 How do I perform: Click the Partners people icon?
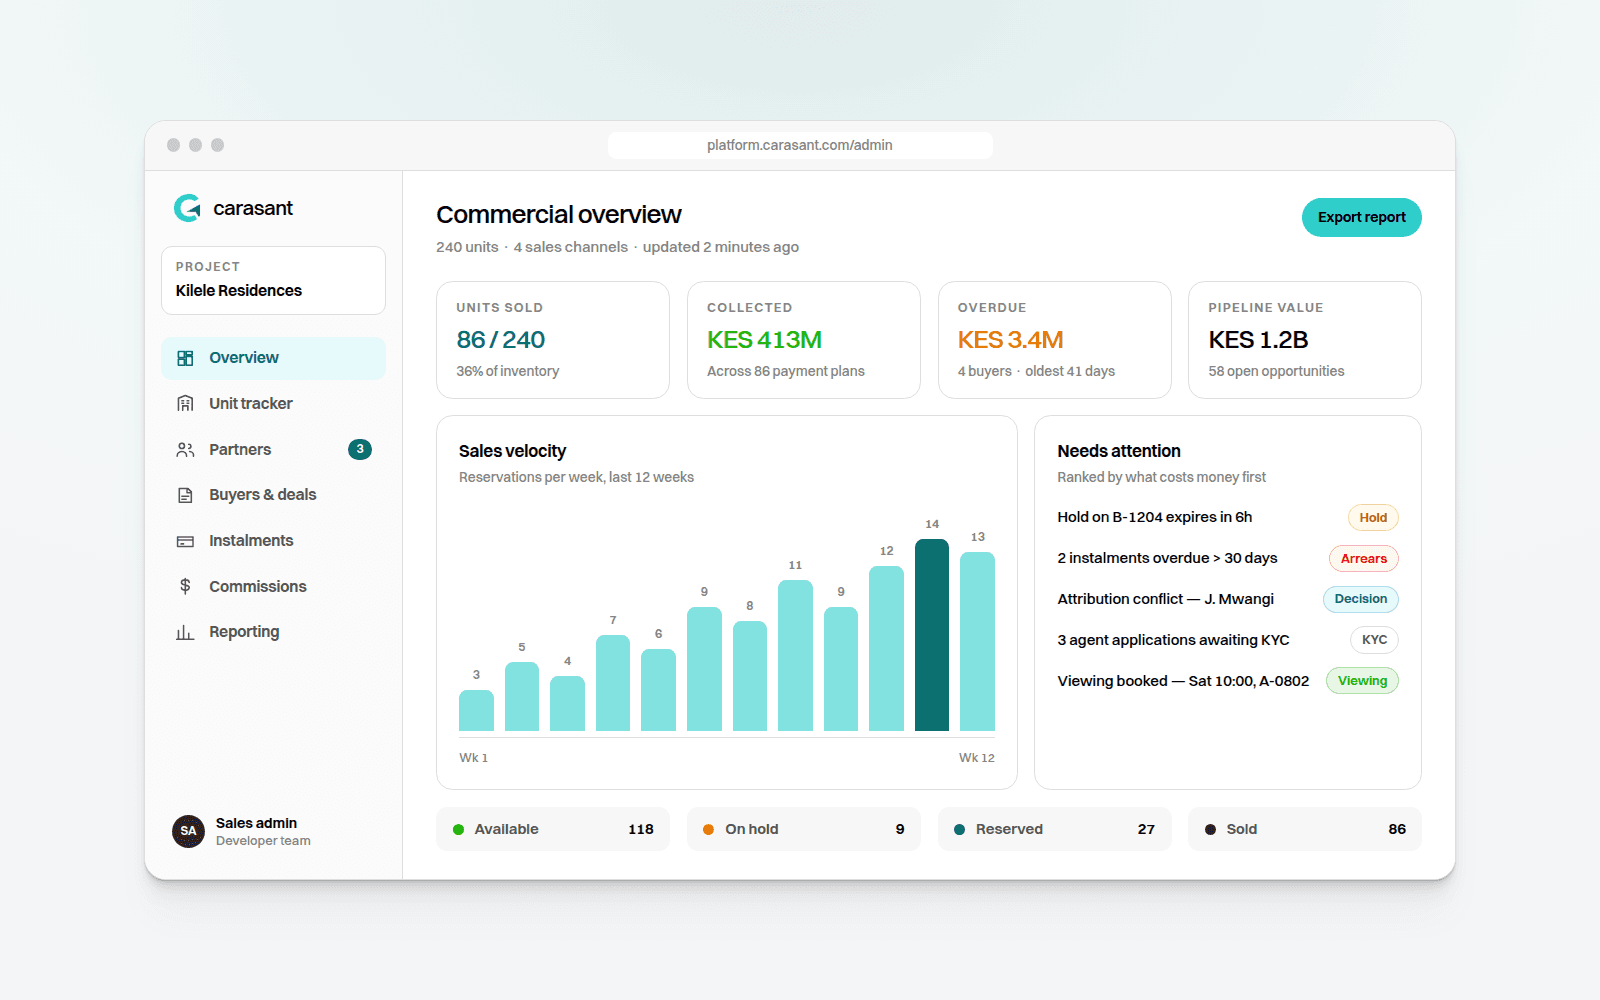pyautogui.click(x=185, y=450)
